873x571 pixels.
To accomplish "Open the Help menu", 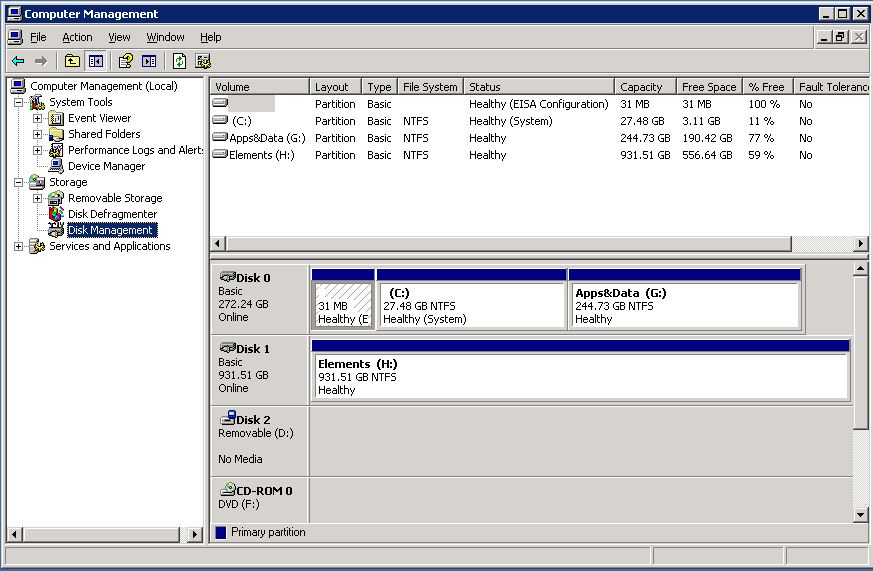I will click(210, 37).
